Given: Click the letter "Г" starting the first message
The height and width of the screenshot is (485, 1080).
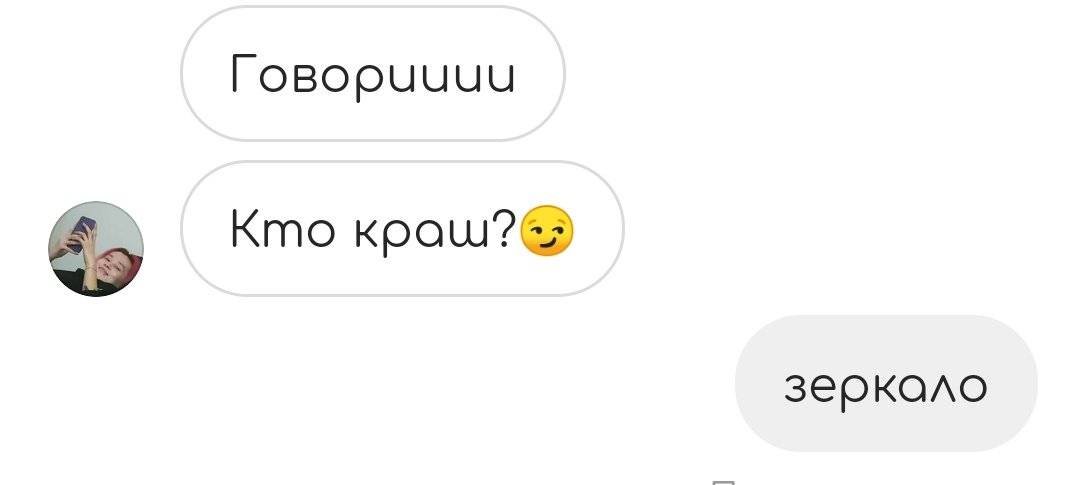Looking at the screenshot, I should click(x=243, y=73).
